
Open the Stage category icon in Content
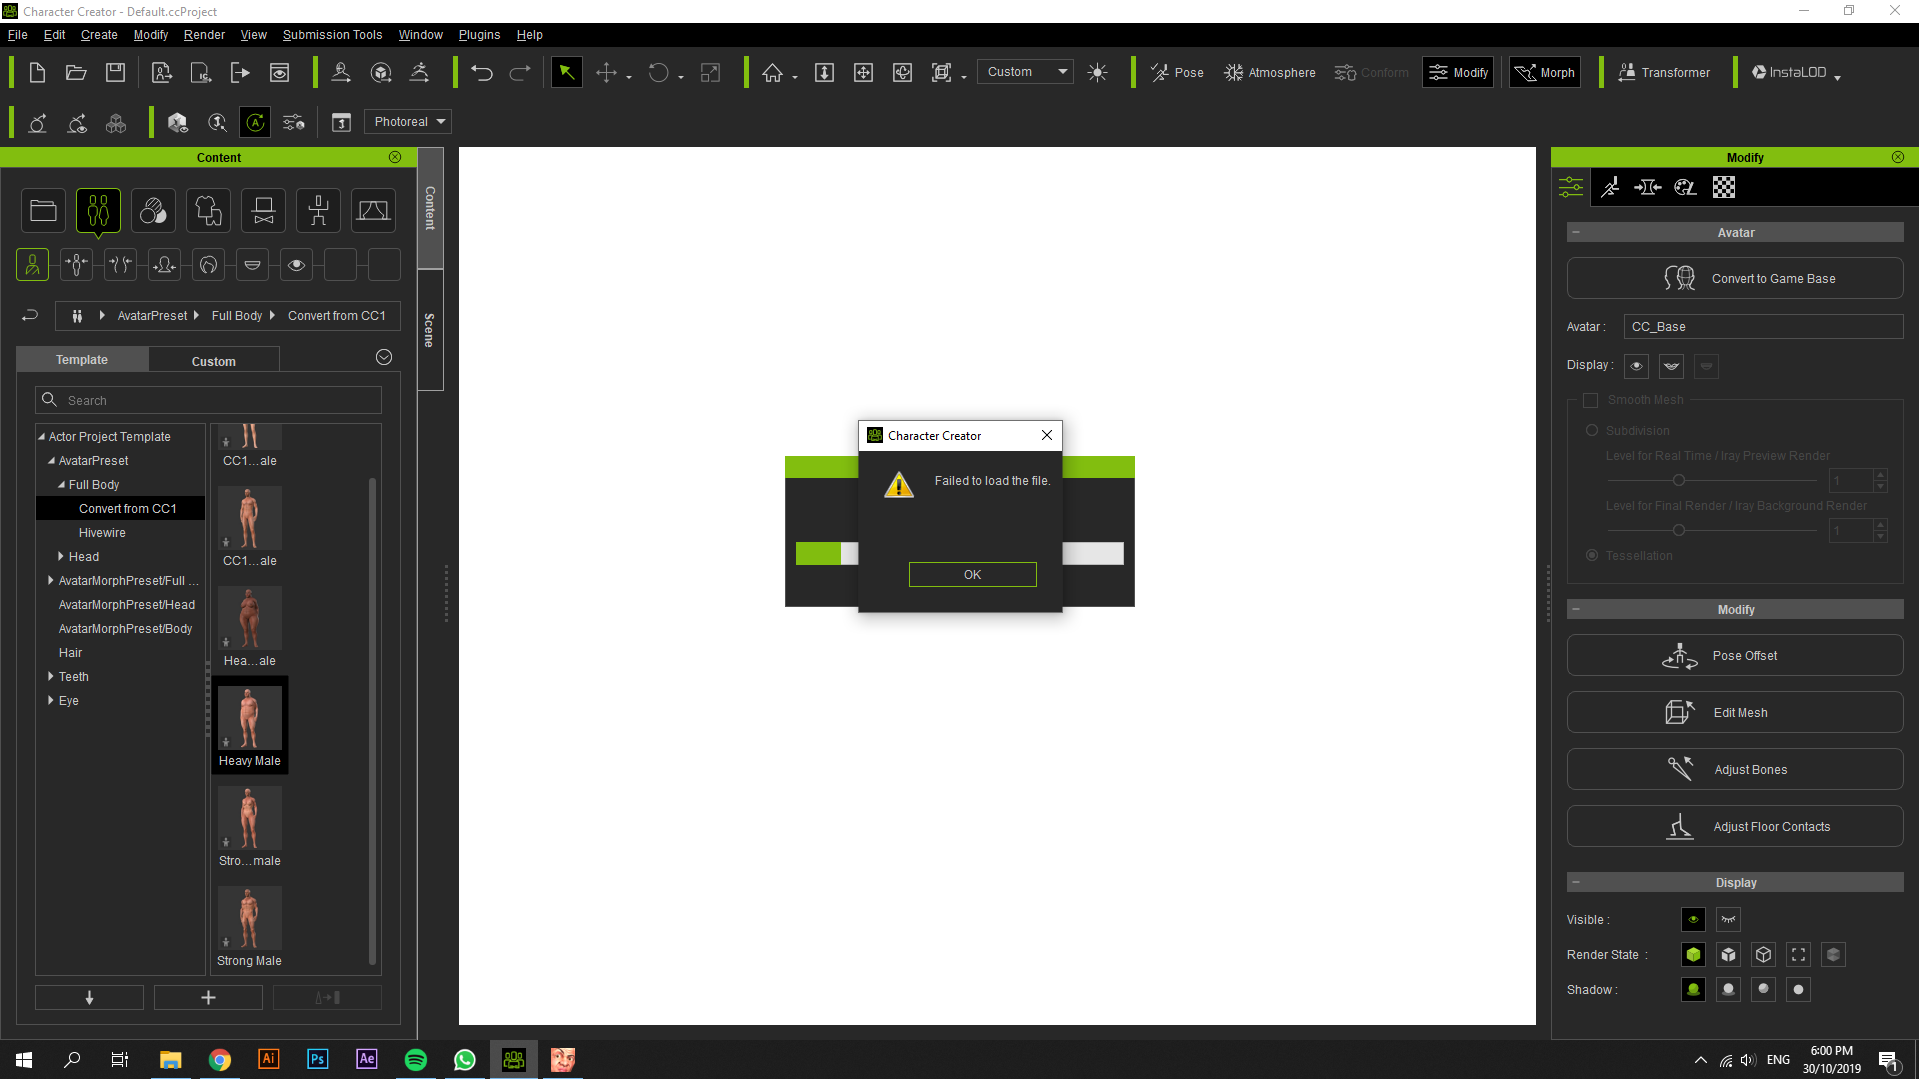tap(373, 211)
